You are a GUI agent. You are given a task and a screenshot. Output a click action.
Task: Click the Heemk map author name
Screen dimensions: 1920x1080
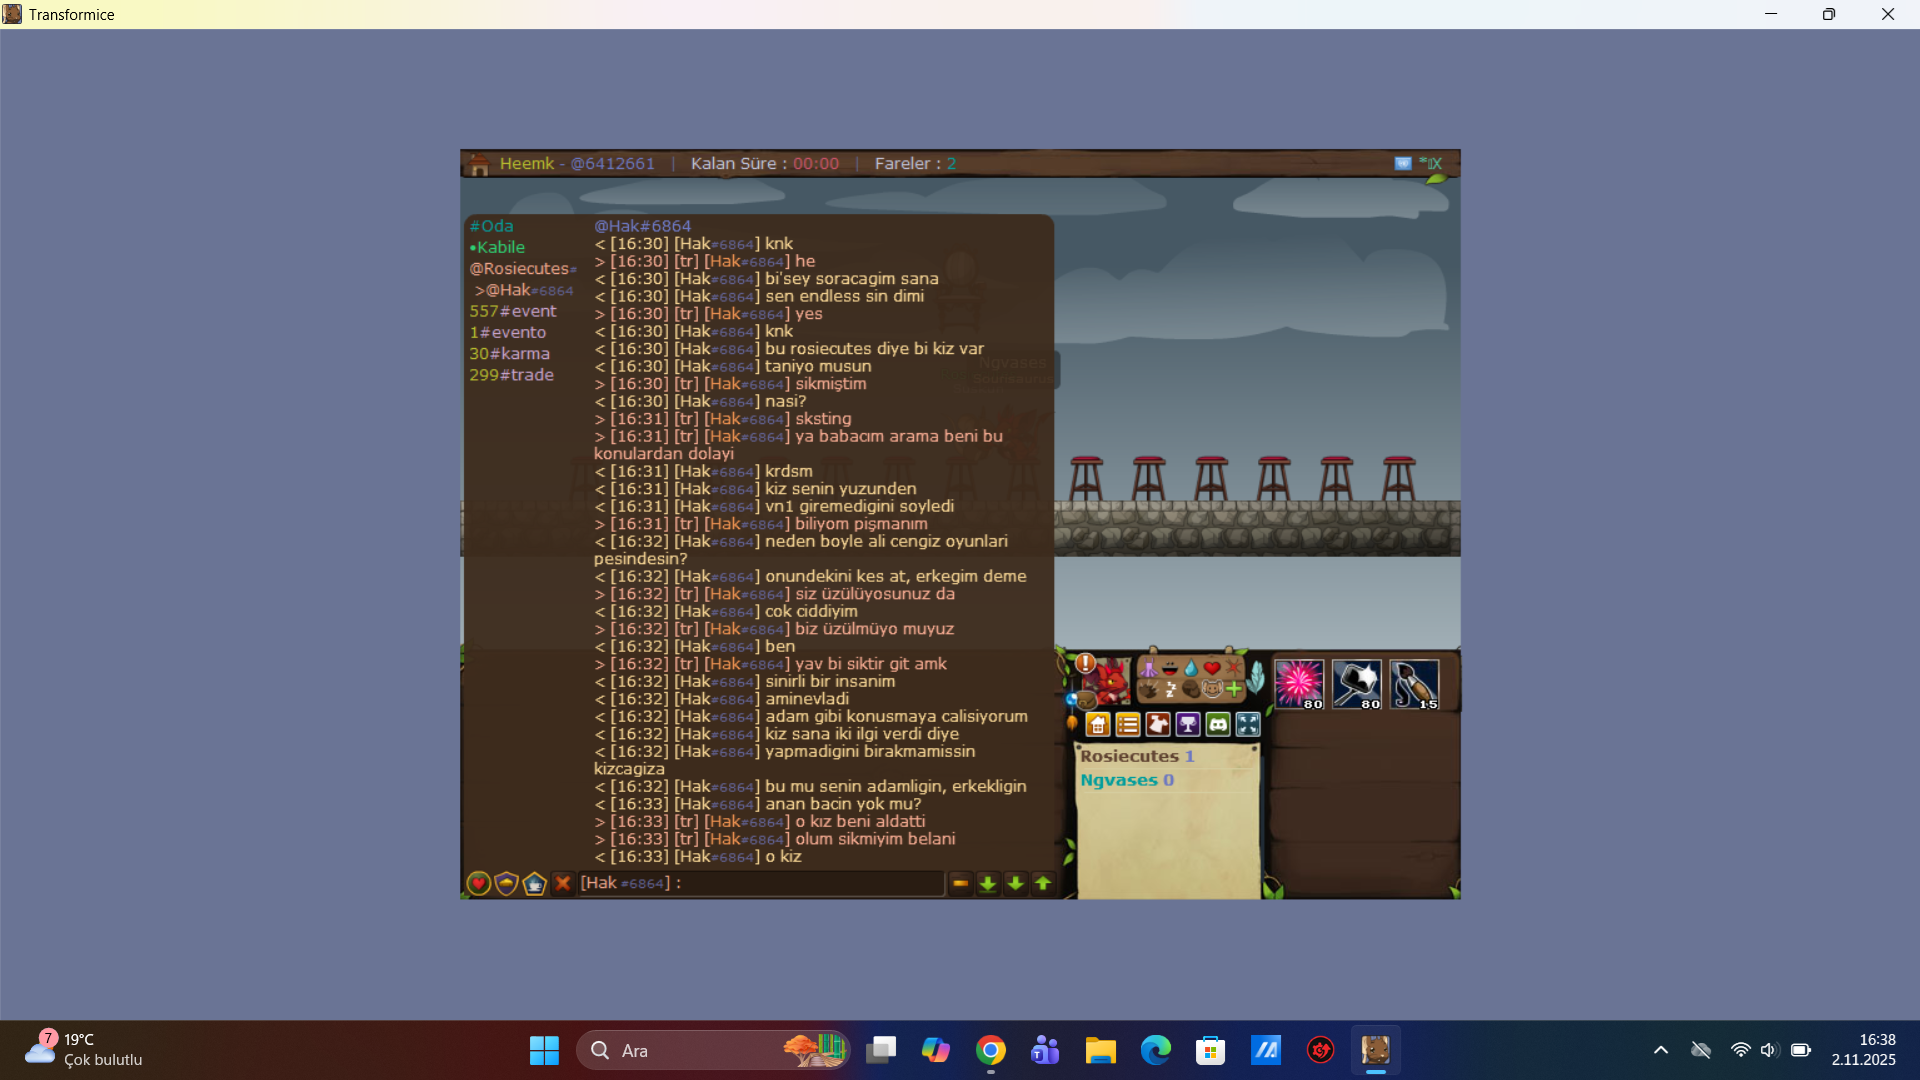click(527, 164)
